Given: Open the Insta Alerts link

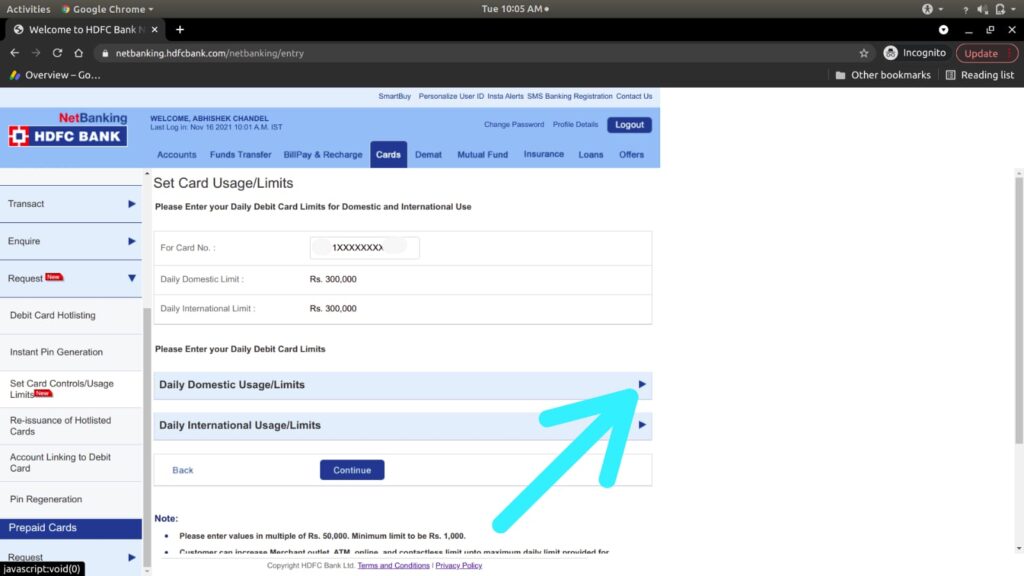Looking at the screenshot, I should [505, 96].
